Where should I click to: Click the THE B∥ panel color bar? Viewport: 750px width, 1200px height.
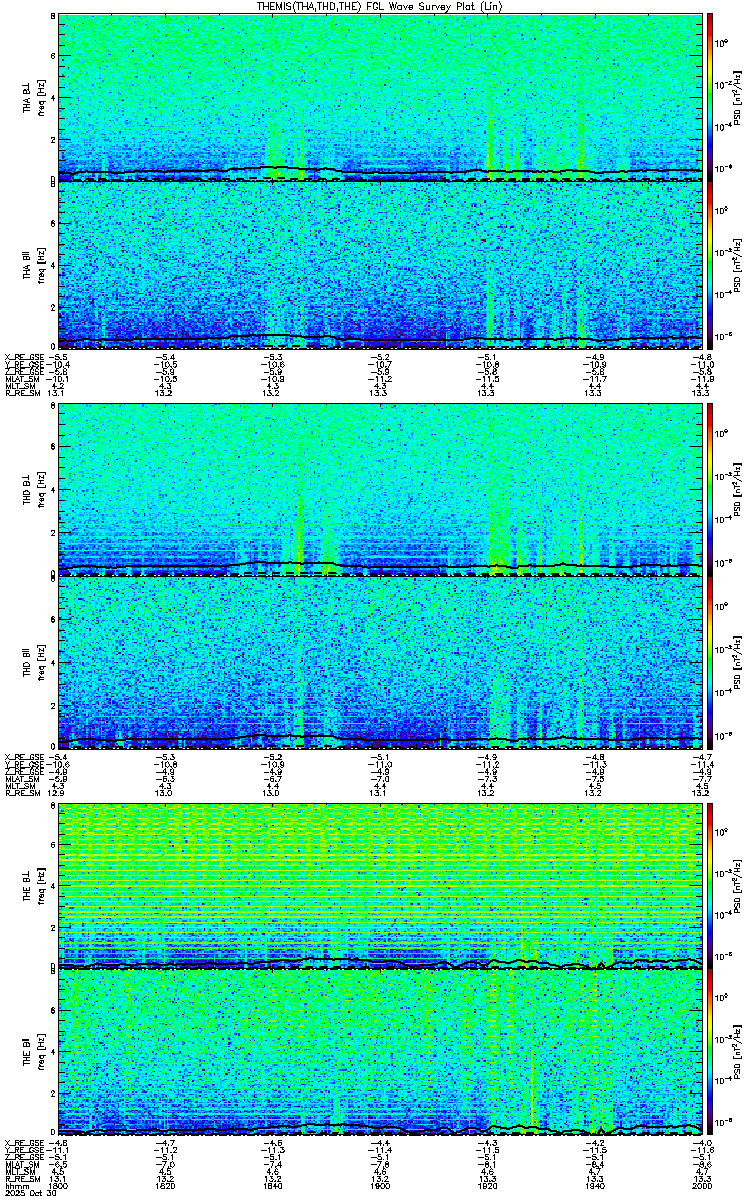710,1052
